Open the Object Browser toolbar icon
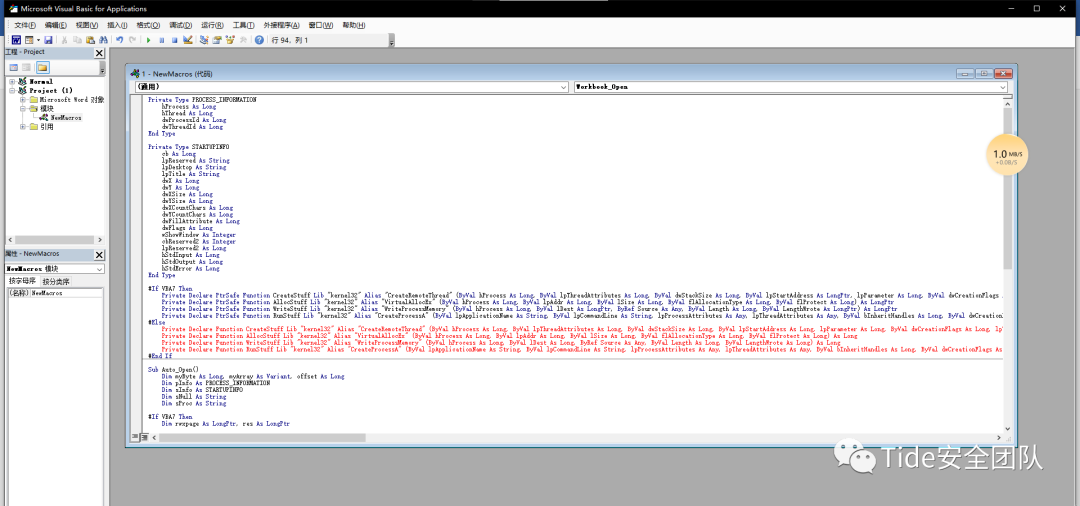The width and height of the screenshot is (1080, 506). pos(230,40)
